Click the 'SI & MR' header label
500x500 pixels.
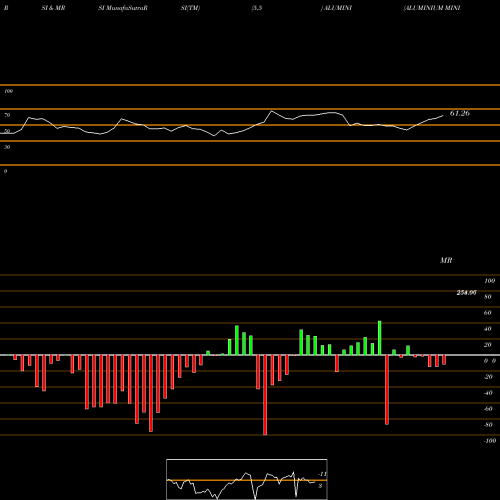[53, 8]
